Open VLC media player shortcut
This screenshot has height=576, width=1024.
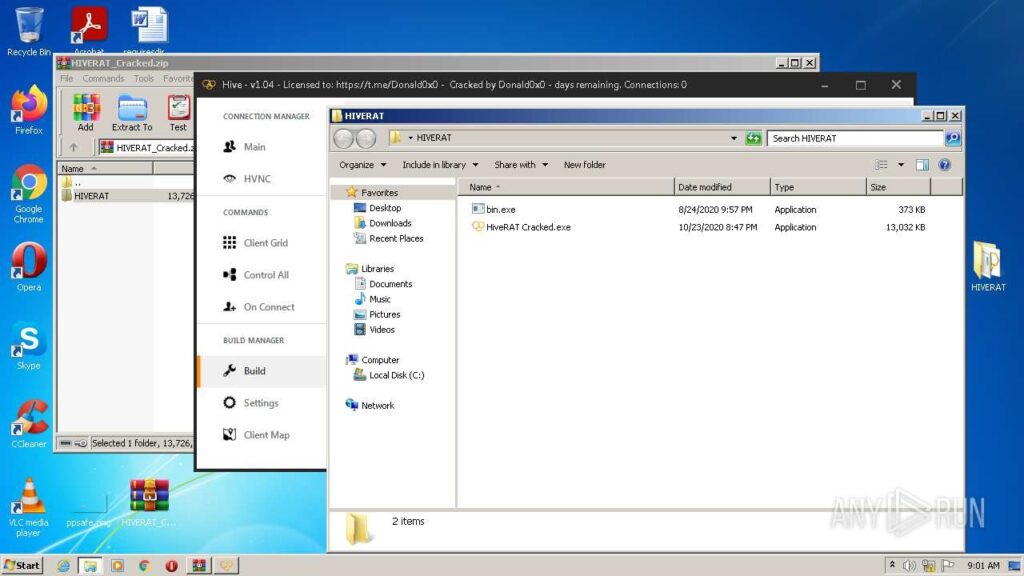tap(28, 507)
